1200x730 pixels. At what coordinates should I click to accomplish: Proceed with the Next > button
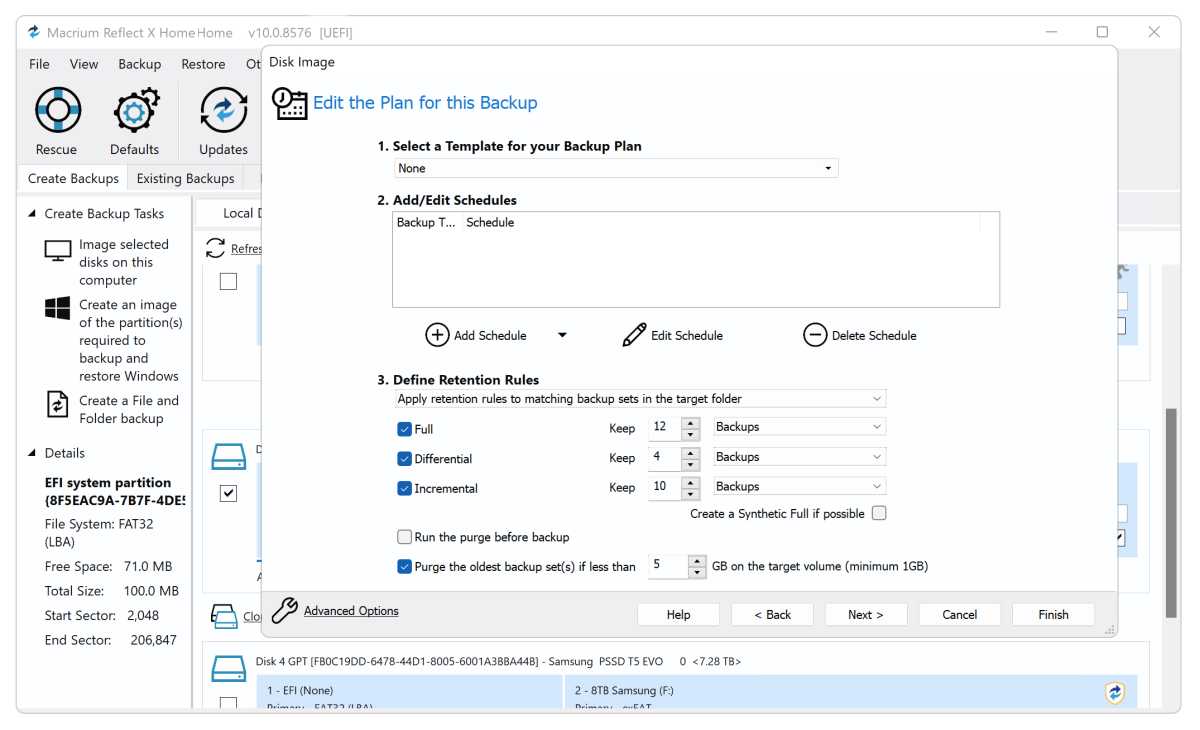pyautogui.click(x=866, y=615)
